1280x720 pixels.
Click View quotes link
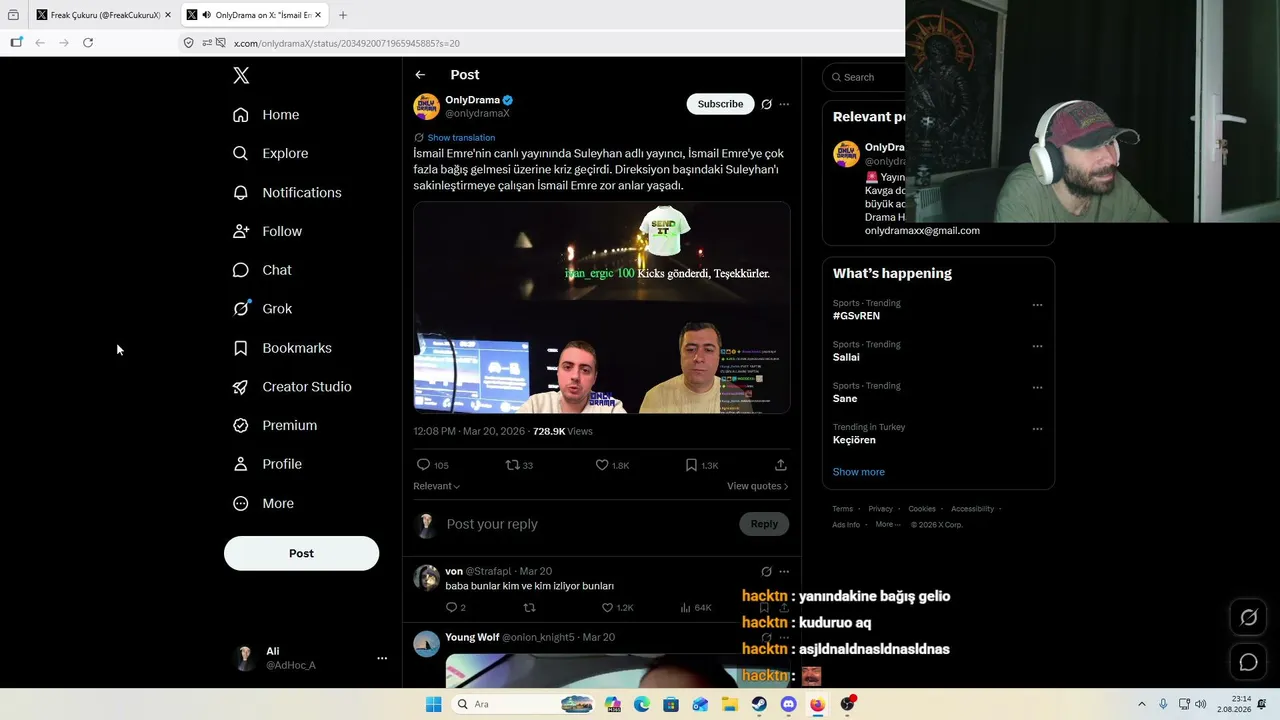(x=757, y=486)
